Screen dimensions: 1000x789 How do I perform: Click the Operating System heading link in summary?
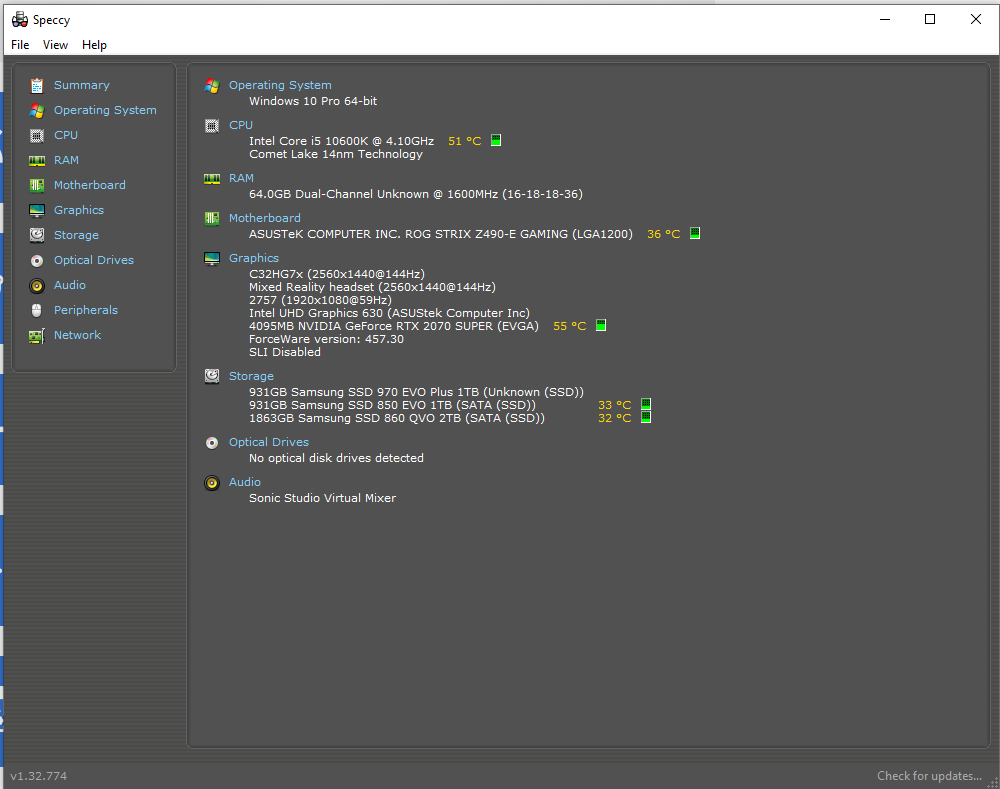280,85
